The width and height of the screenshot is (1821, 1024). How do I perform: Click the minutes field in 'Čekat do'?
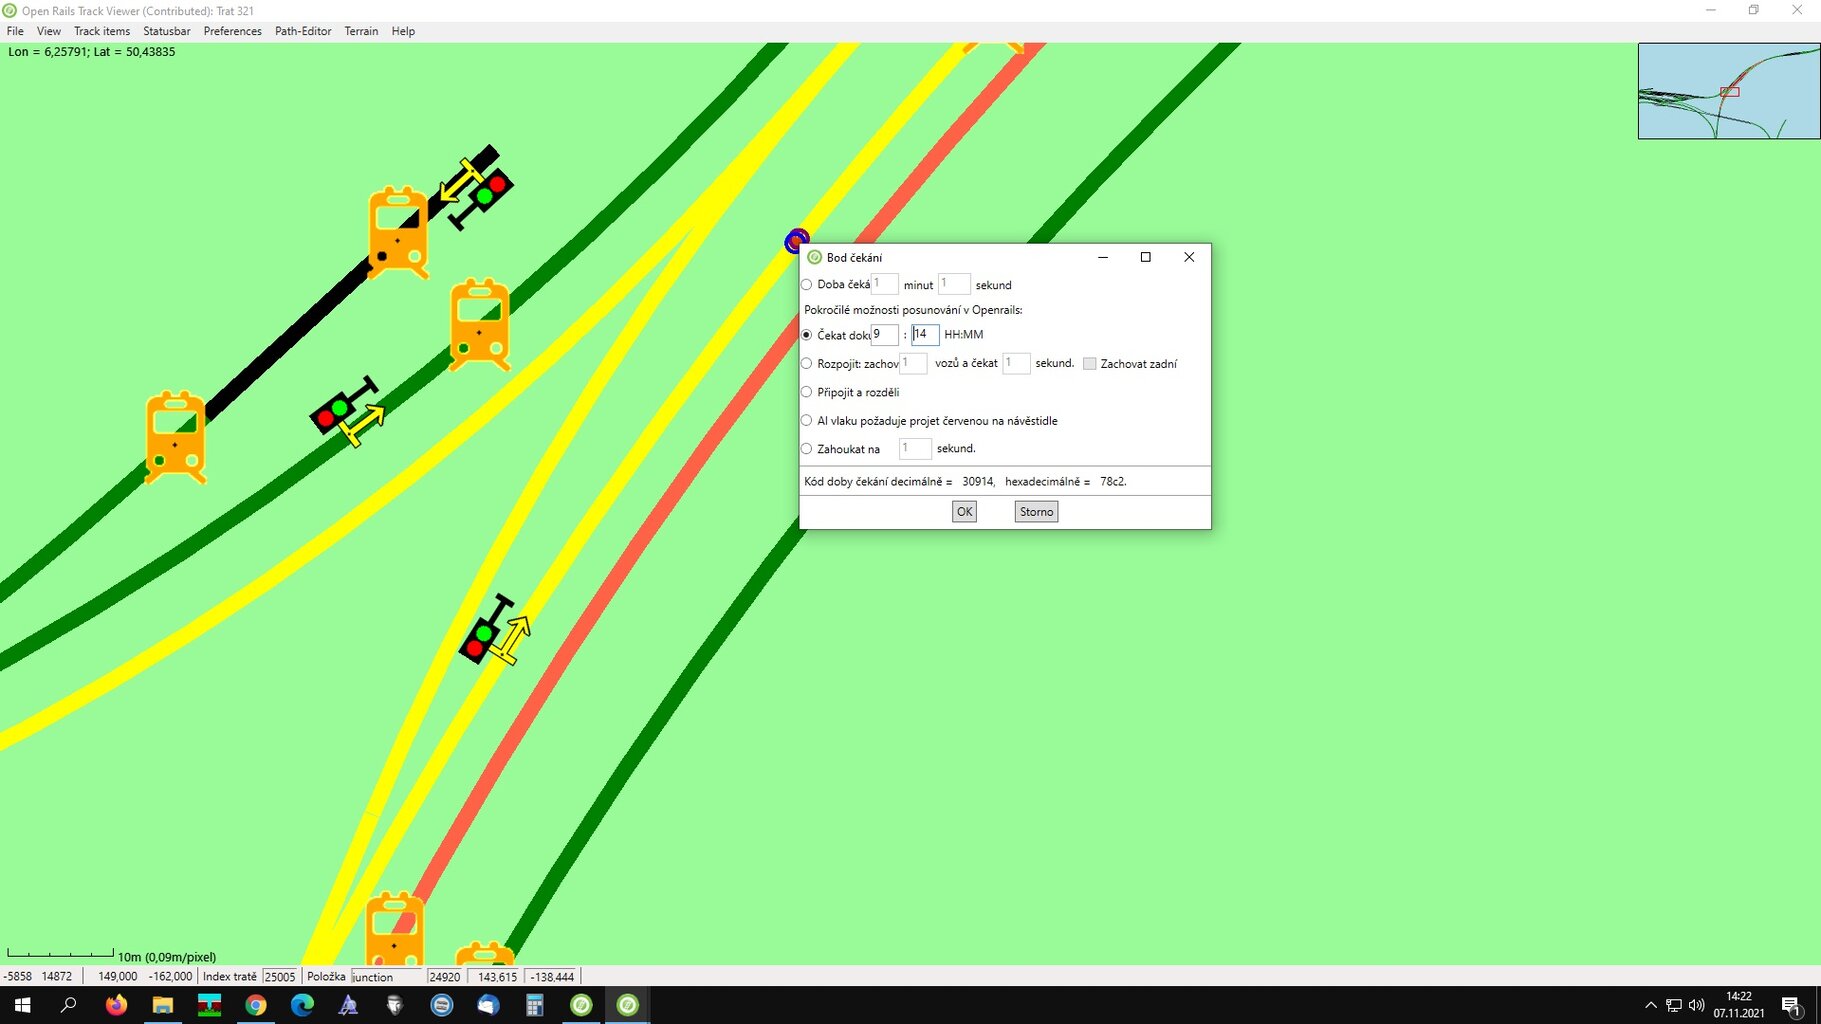tap(925, 334)
